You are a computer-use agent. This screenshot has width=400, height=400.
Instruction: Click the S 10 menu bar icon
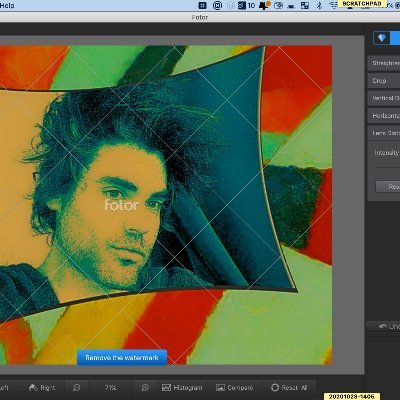(246, 5)
